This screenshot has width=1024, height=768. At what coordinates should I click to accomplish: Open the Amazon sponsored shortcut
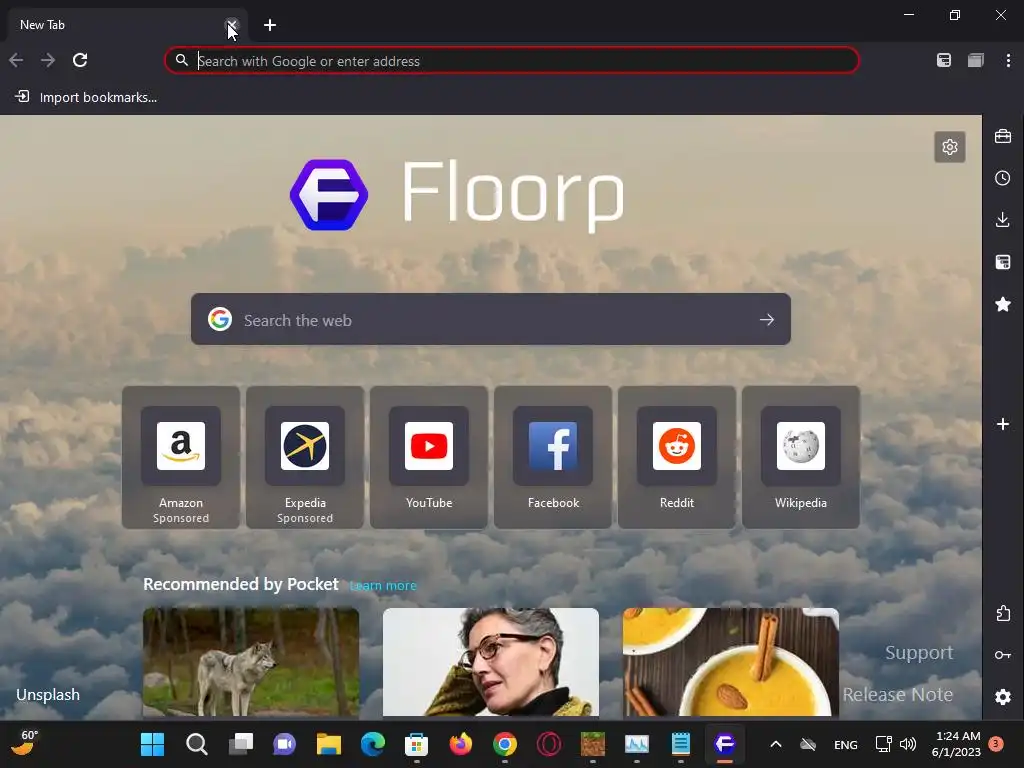click(x=181, y=457)
